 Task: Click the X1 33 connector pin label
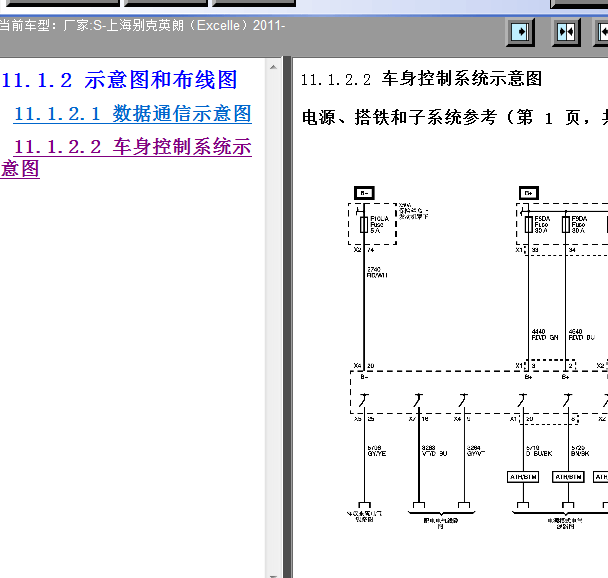point(527,250)
